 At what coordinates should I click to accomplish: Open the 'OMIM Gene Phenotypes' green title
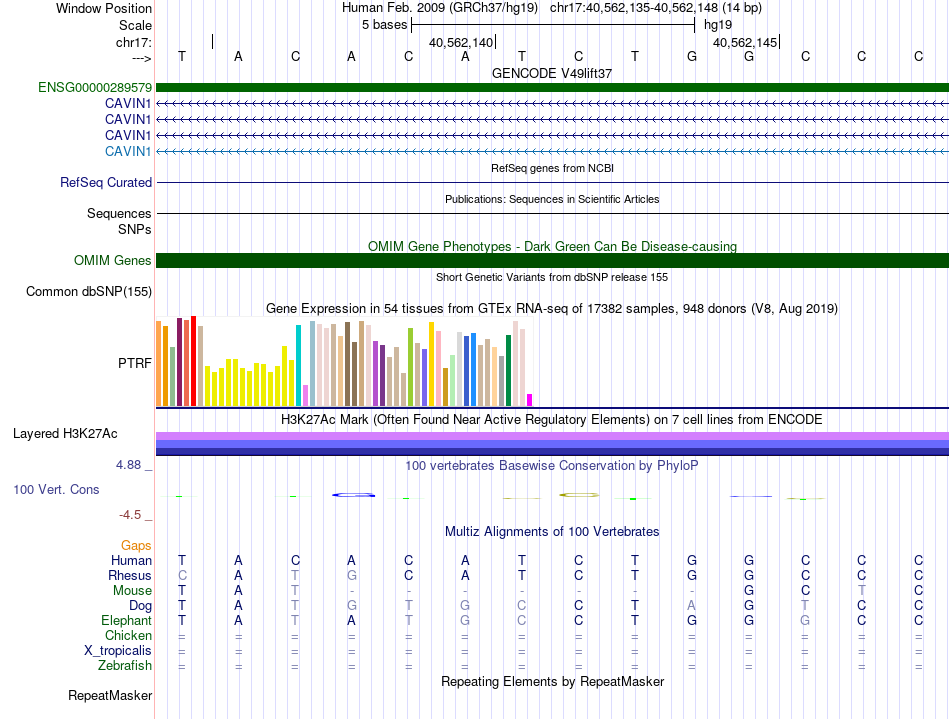point(552,247)
